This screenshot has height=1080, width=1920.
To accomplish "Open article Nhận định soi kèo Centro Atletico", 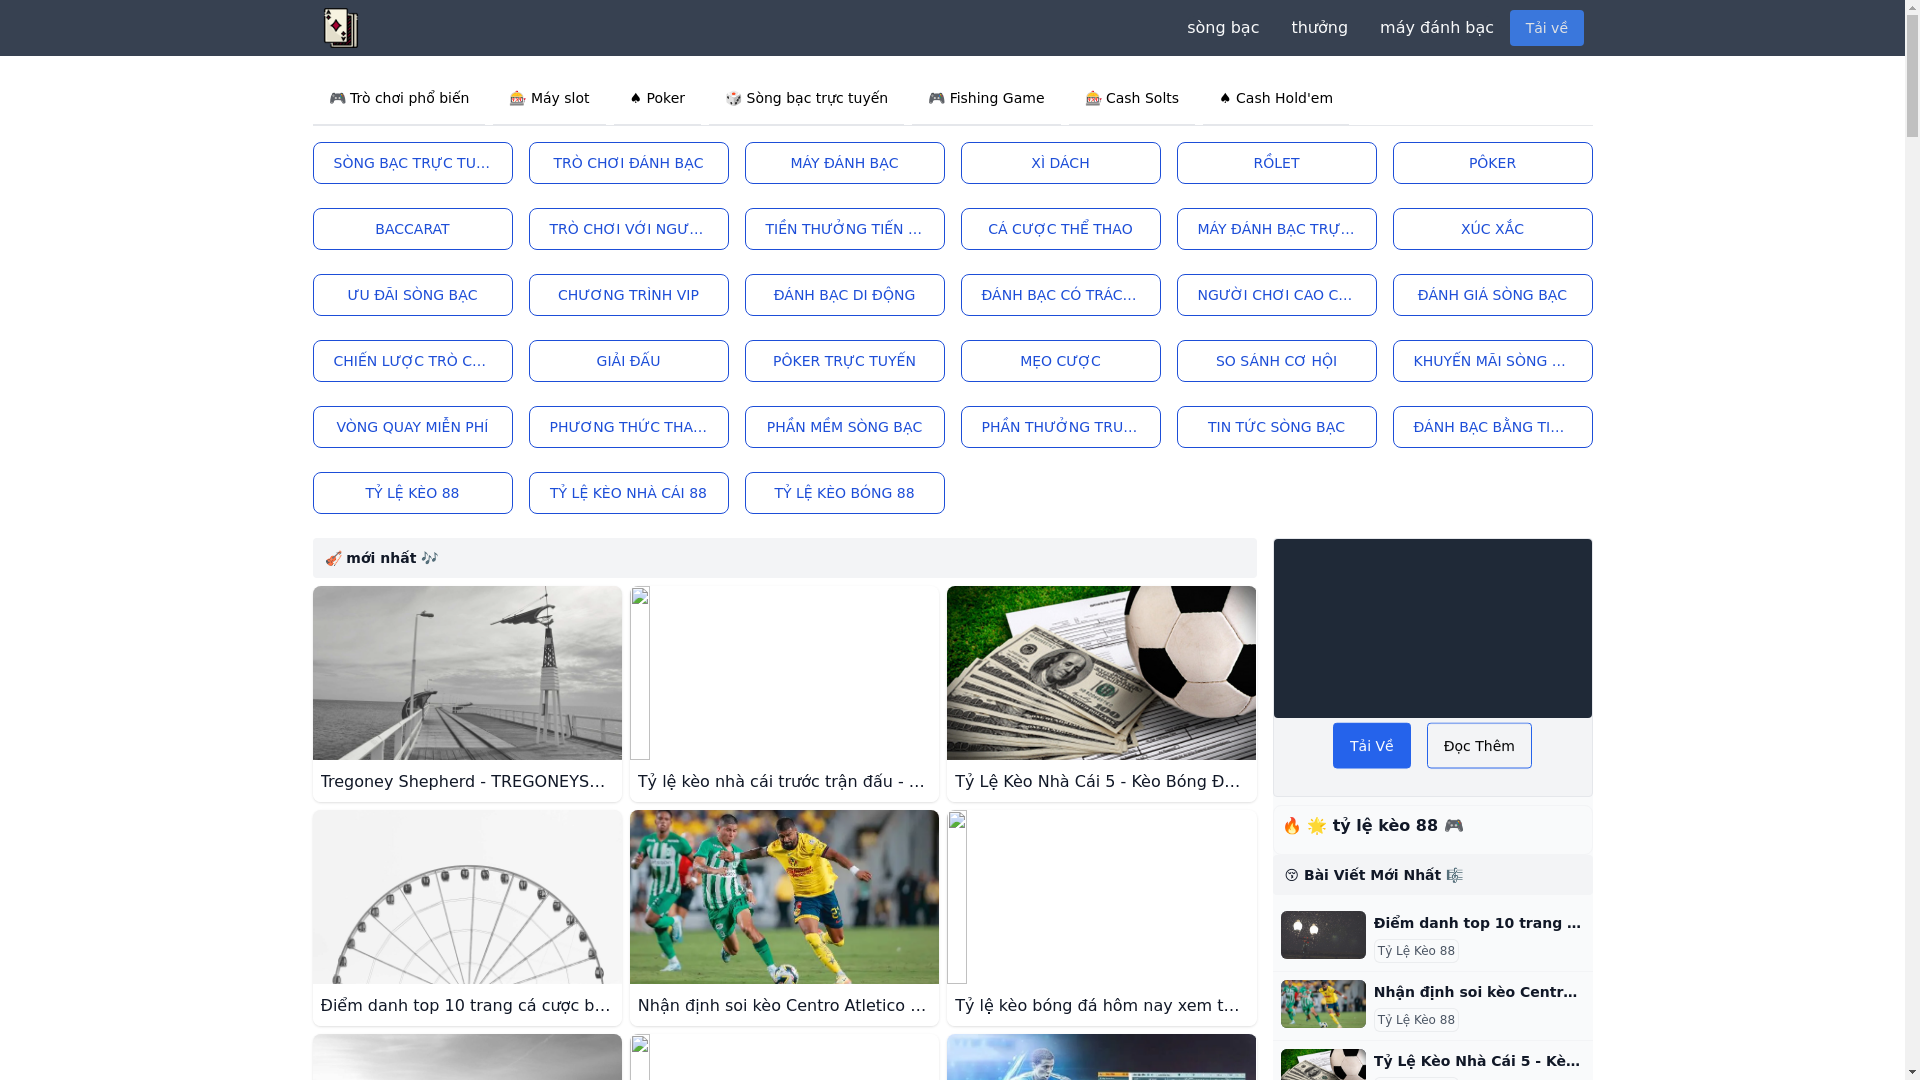I will click(784, 1005).
